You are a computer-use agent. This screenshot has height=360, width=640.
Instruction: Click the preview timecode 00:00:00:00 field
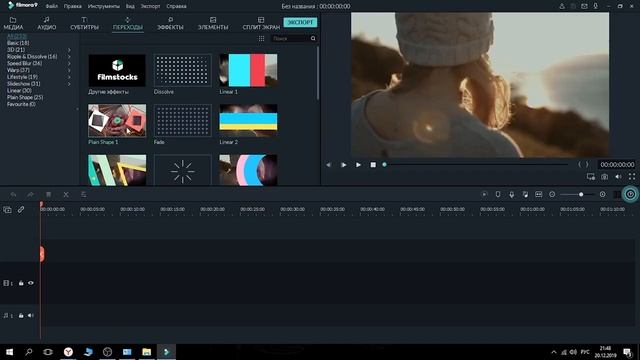[617, 164]
